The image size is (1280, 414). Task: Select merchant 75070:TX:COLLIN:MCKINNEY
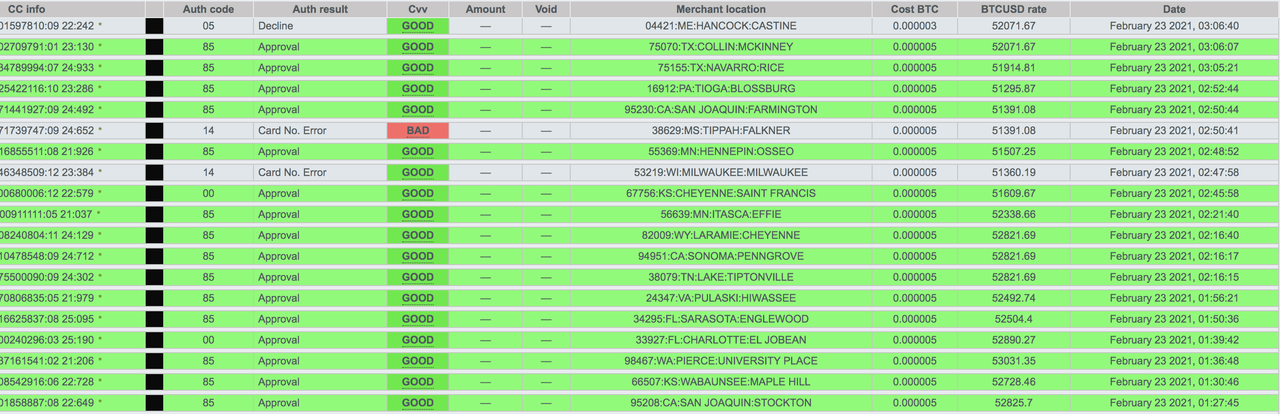click(x=720, y=47)
